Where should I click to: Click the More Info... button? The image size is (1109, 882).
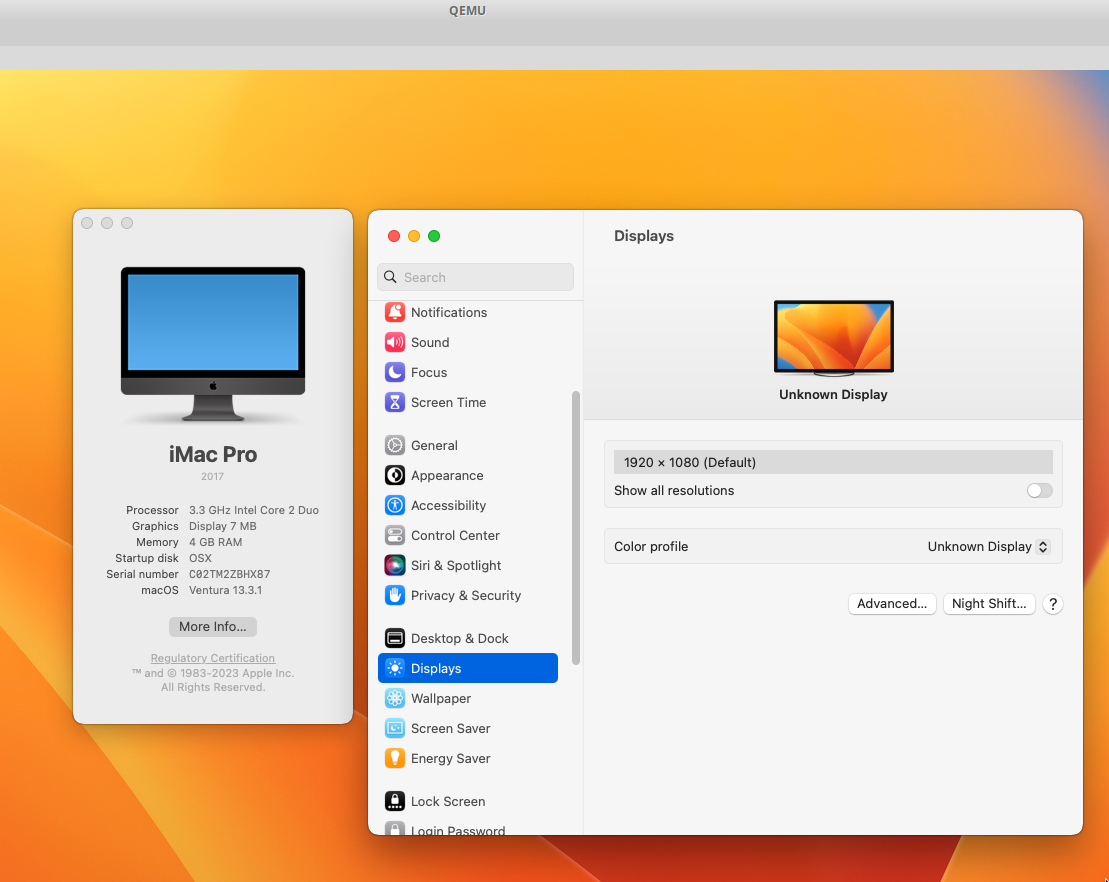213,627
